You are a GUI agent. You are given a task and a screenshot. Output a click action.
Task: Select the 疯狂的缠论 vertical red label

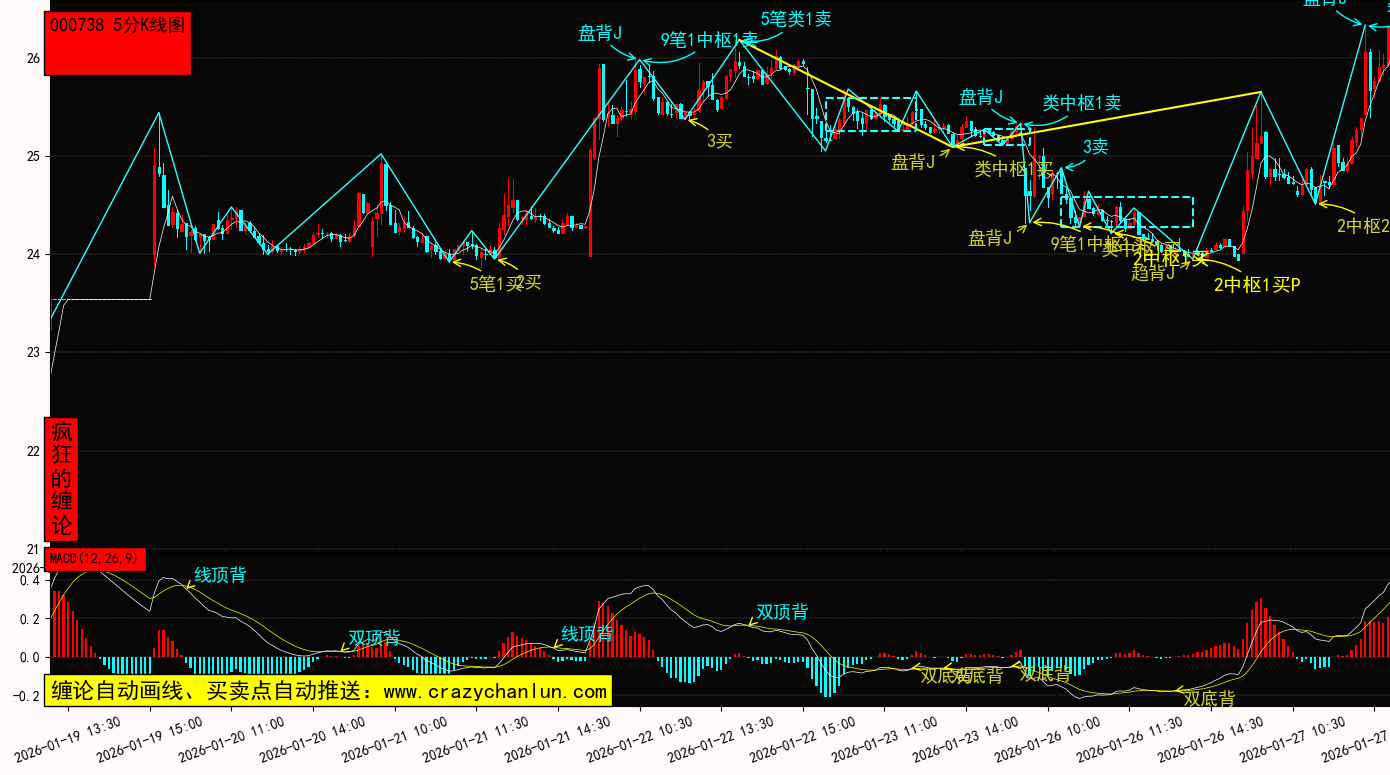[x=62, y=479]
